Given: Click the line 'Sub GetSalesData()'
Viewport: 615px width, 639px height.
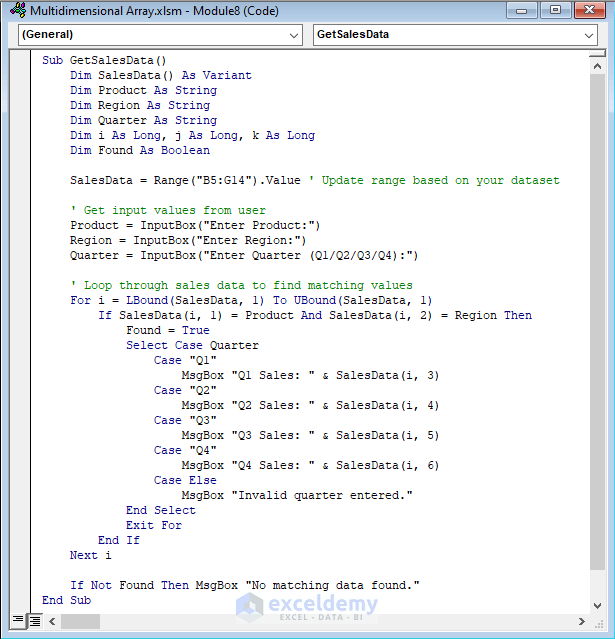Looking at the screenshot, I should [x=104, y=60].
